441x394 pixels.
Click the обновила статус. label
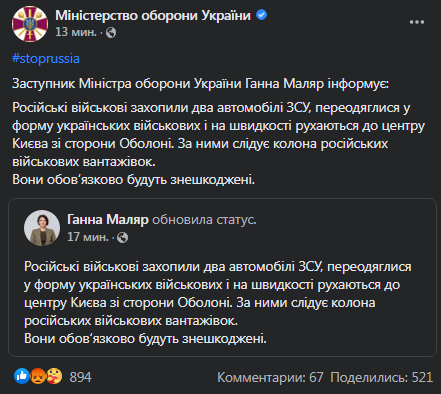point(204,220)
